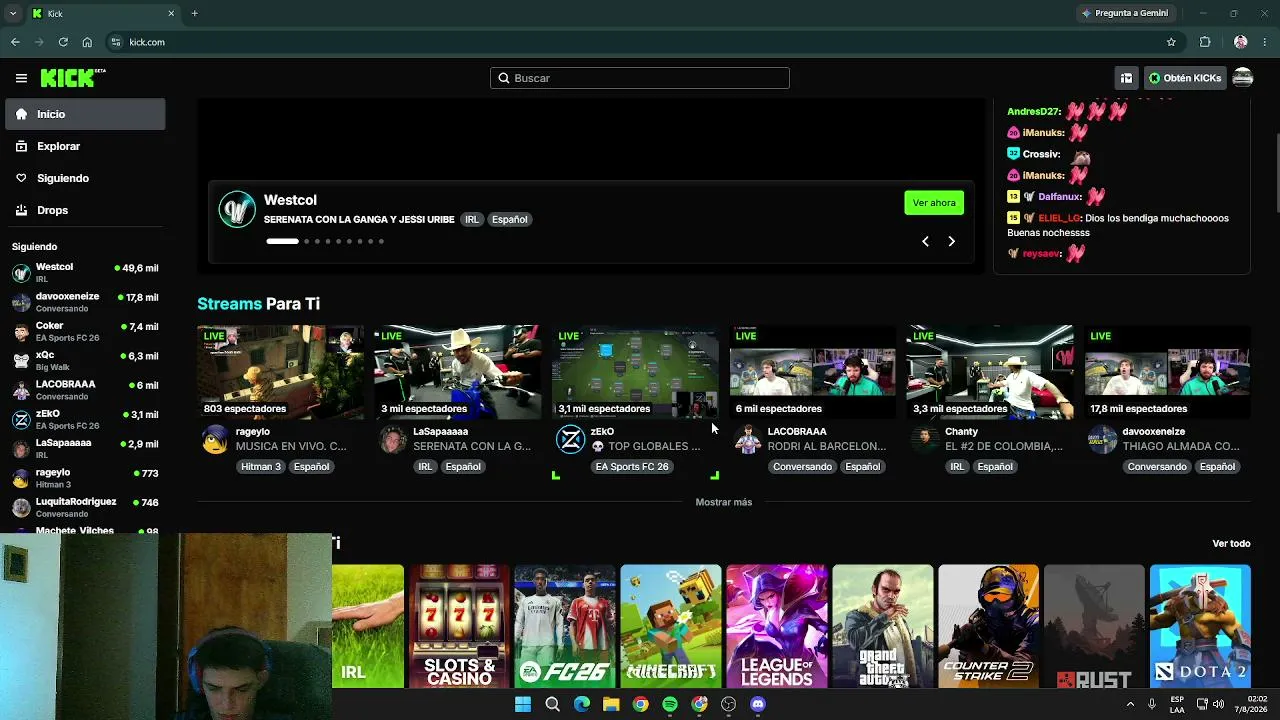
Task: Open LACOBRAAA's live stream thumbnail
Action: [x=812, y=372]
